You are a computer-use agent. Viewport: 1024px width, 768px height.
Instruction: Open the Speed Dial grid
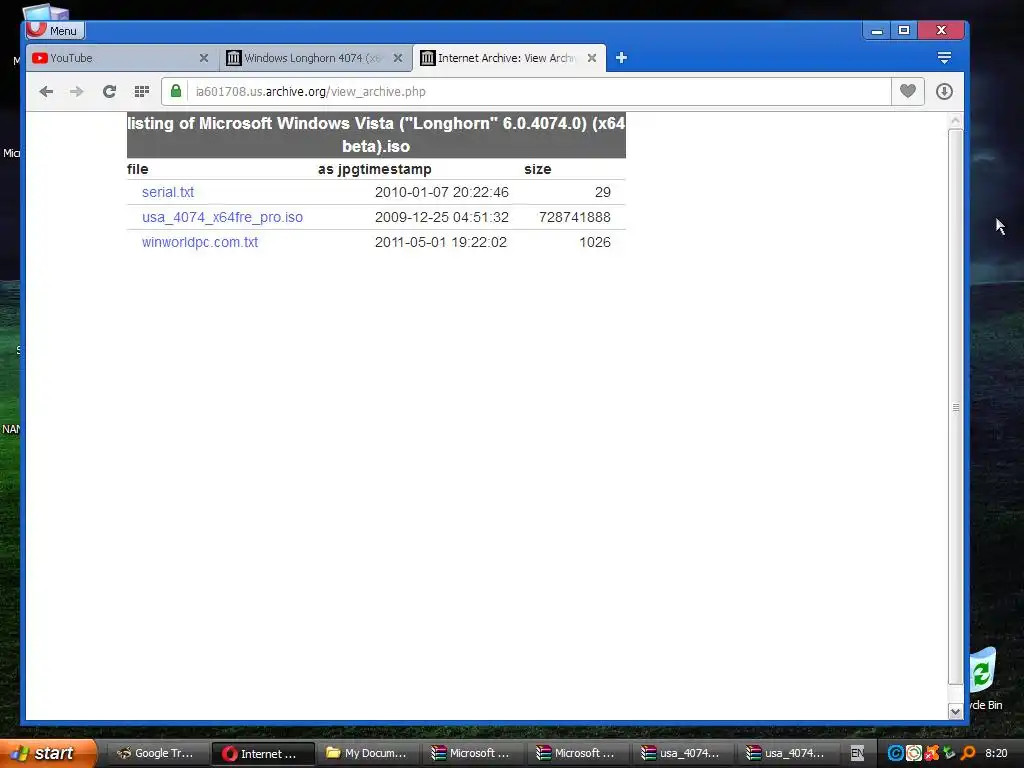point(142,91)
